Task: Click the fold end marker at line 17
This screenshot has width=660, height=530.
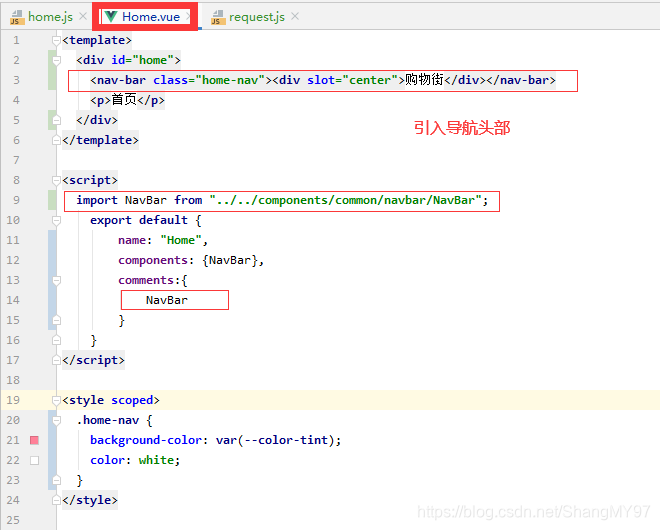Action: 56,360
